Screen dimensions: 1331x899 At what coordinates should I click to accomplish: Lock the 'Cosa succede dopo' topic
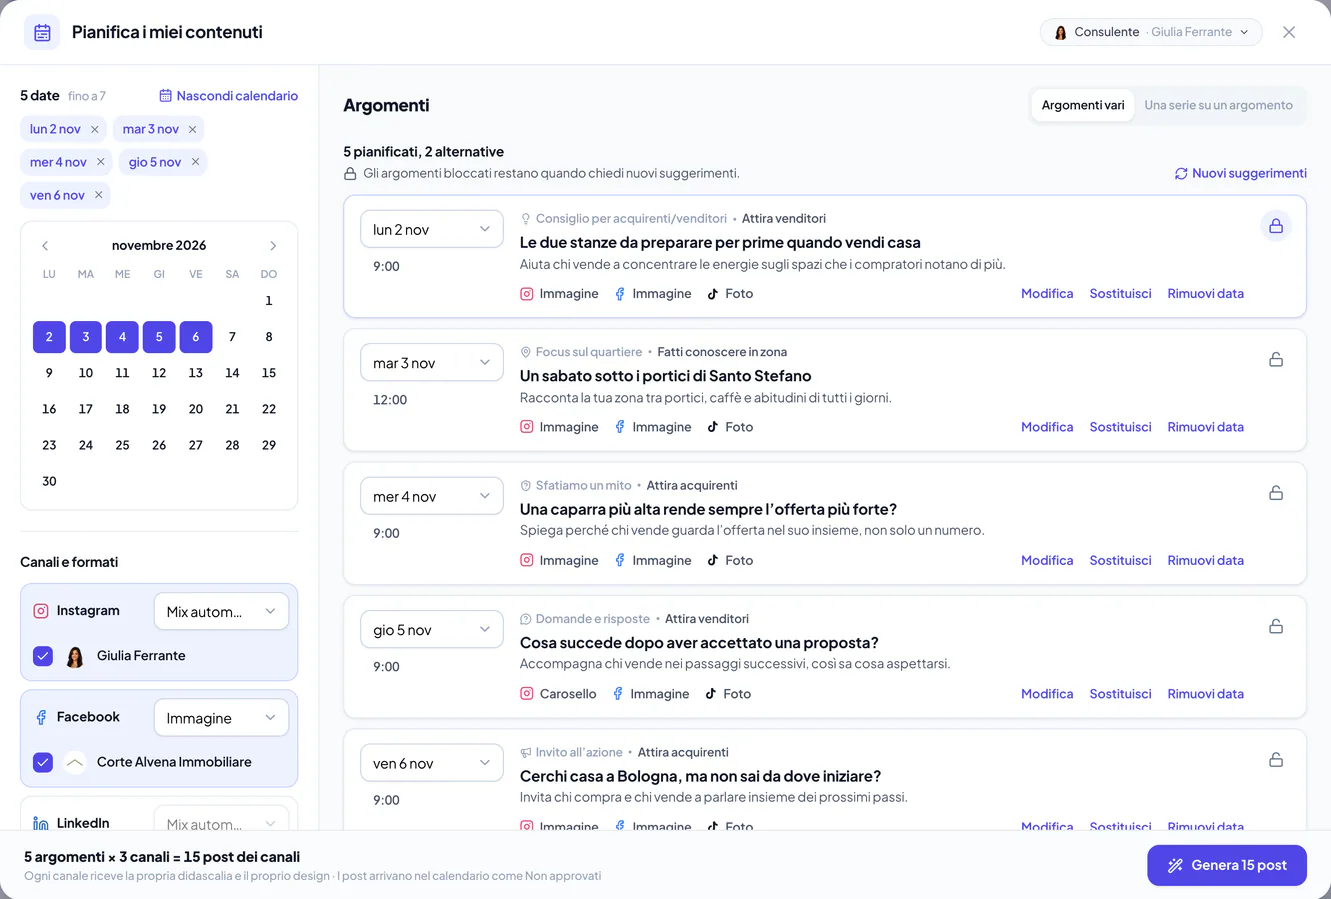[1276, 626]
